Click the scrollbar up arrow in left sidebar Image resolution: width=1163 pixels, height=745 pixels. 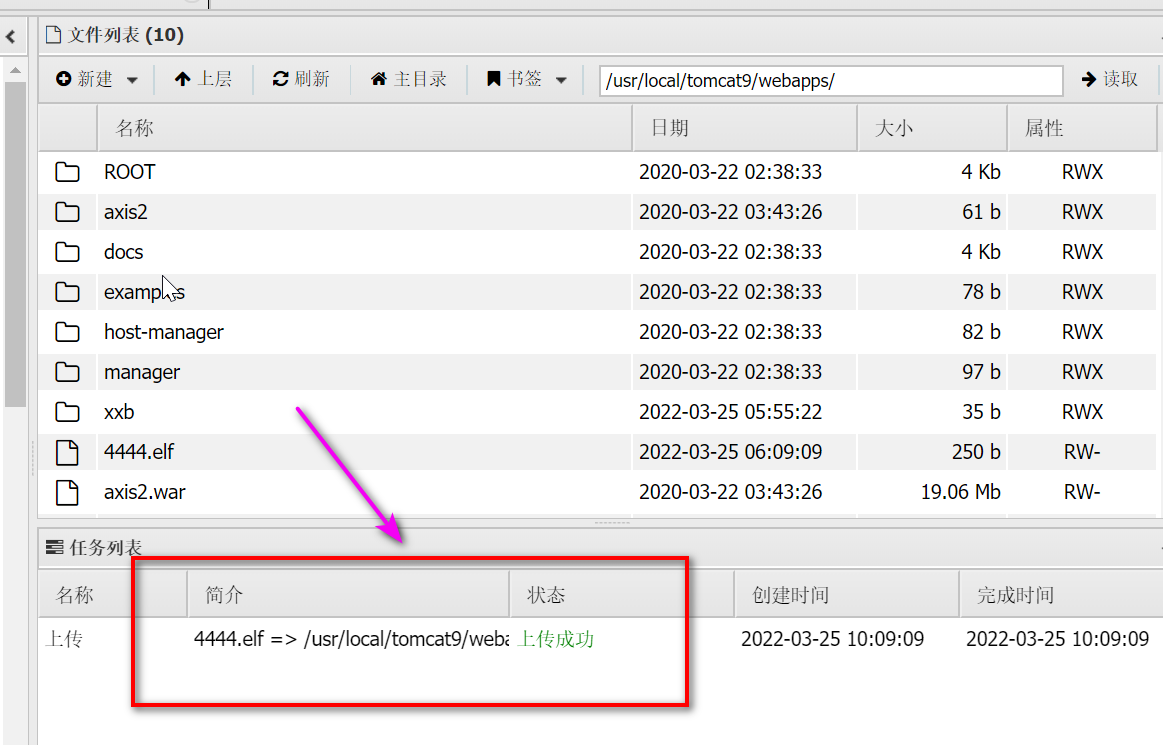click(x=15, y=71)
